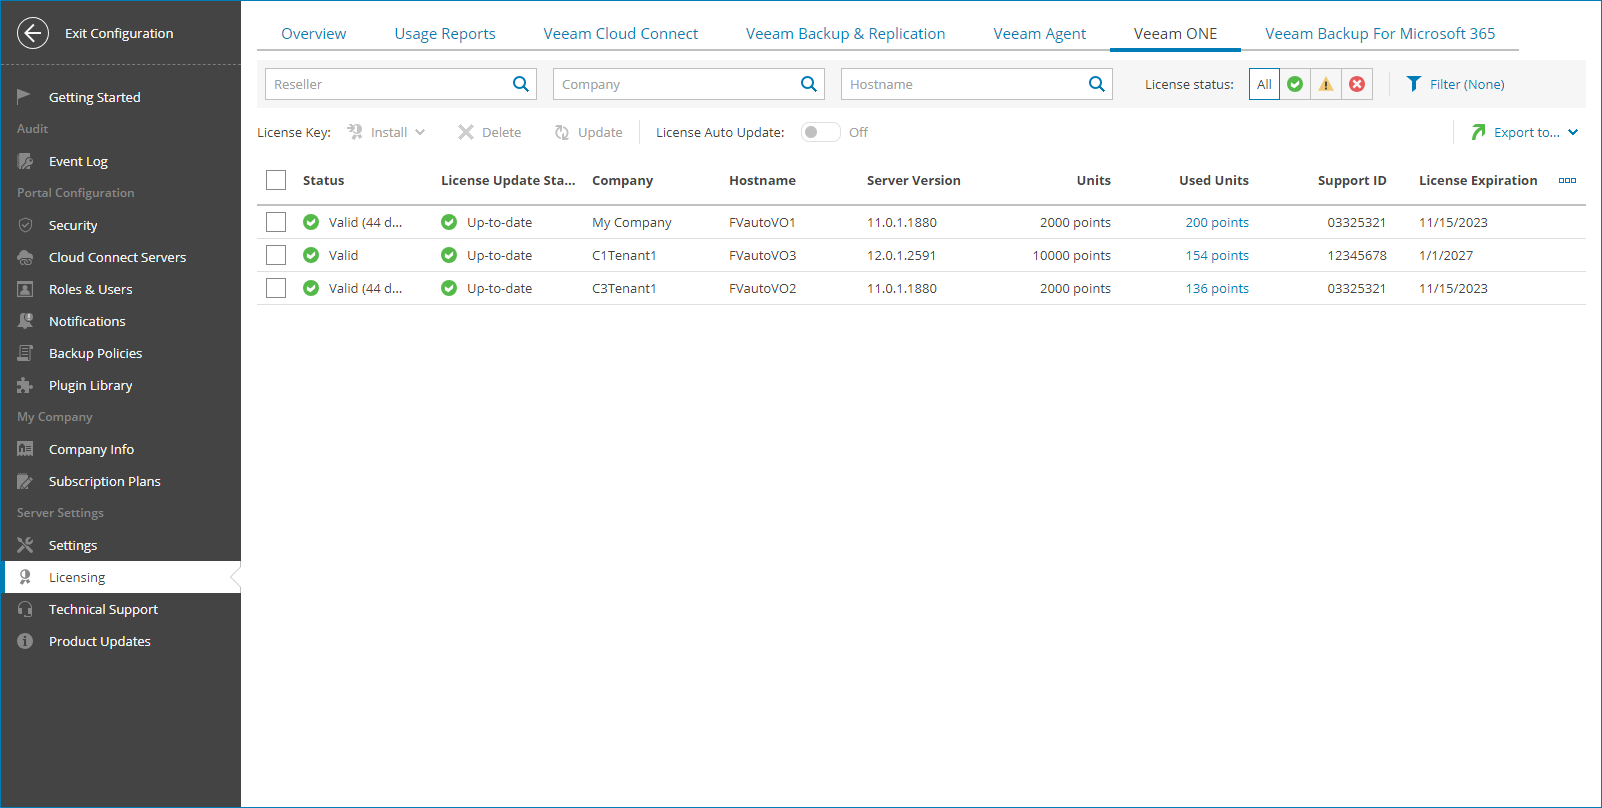This screenshot has height=808, width=1602.
Task: Click the Hostname search magnifier icon
Action: pyautogui.click(x=1096, y=84)
